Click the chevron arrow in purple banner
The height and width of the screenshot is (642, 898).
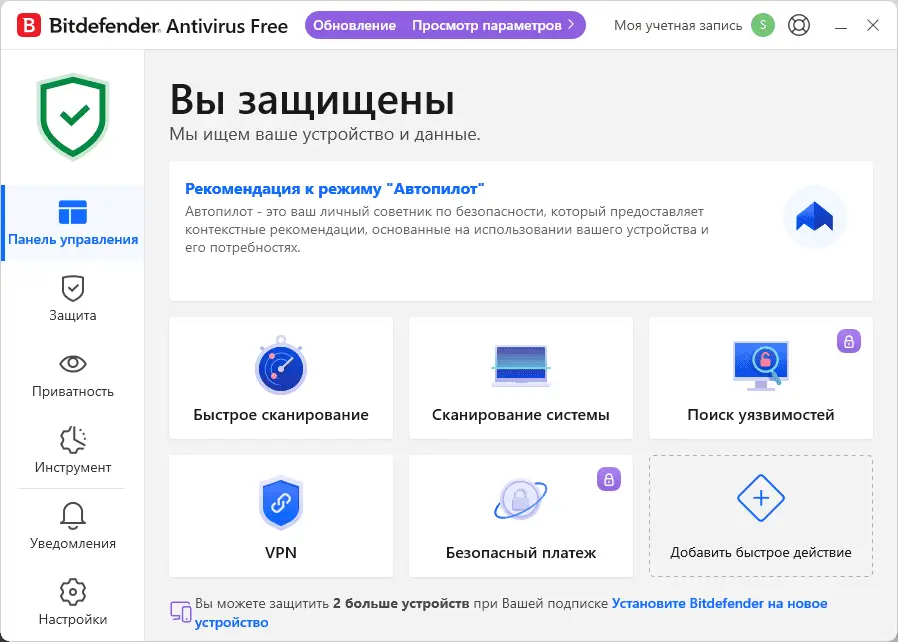point(571,25)
